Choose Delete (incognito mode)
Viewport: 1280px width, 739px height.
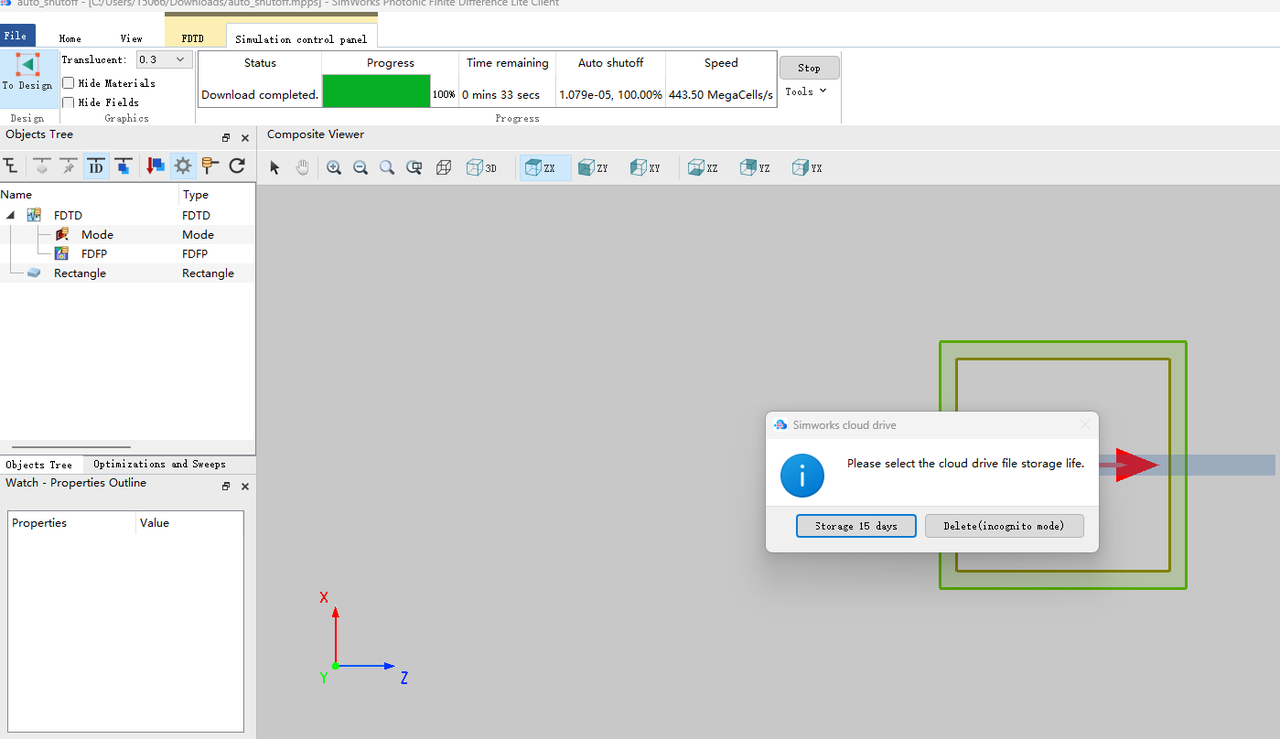coord(1004,526)
